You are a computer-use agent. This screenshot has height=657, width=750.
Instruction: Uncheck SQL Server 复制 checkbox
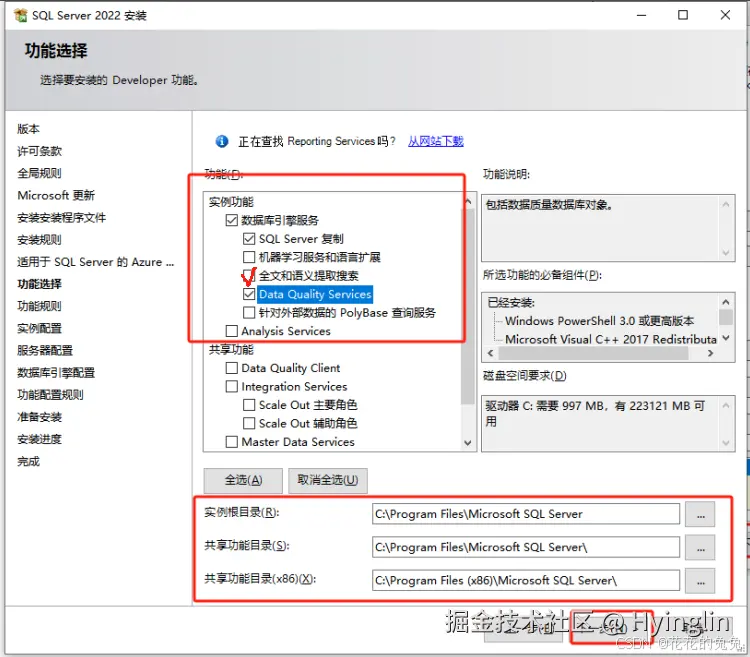[x=249, y=239]
